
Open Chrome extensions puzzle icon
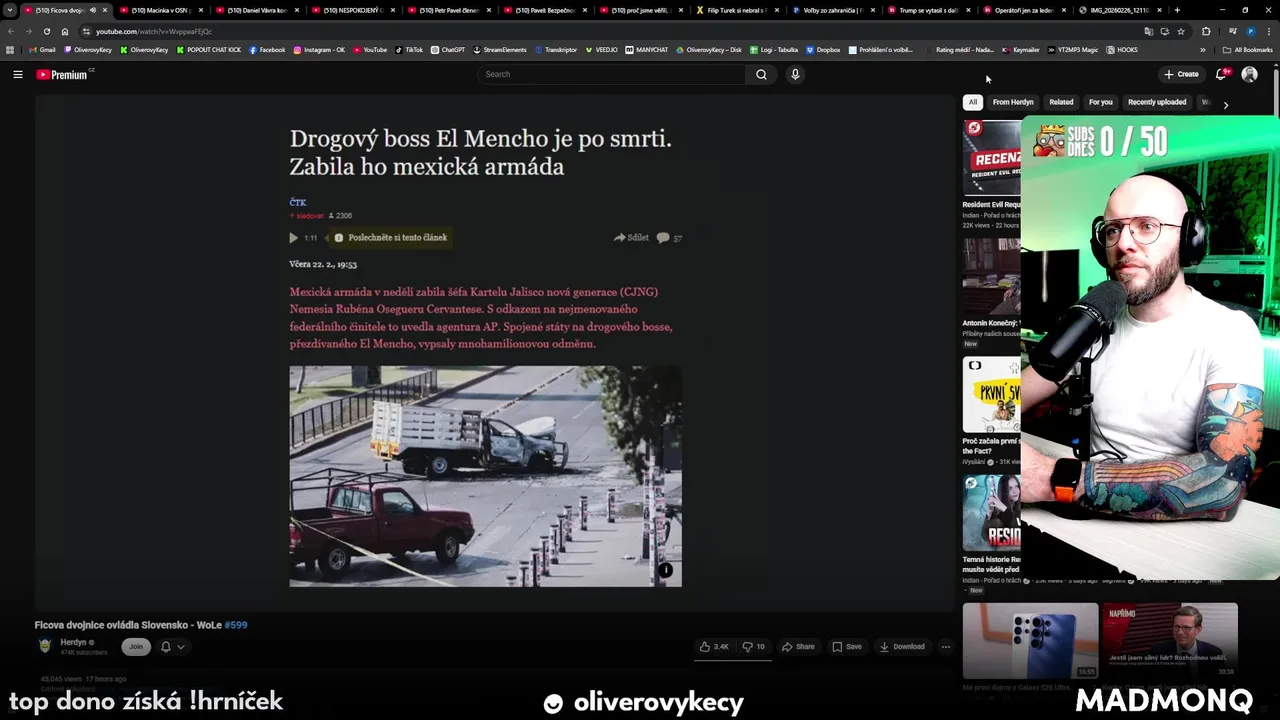(x=1206, y=31)
